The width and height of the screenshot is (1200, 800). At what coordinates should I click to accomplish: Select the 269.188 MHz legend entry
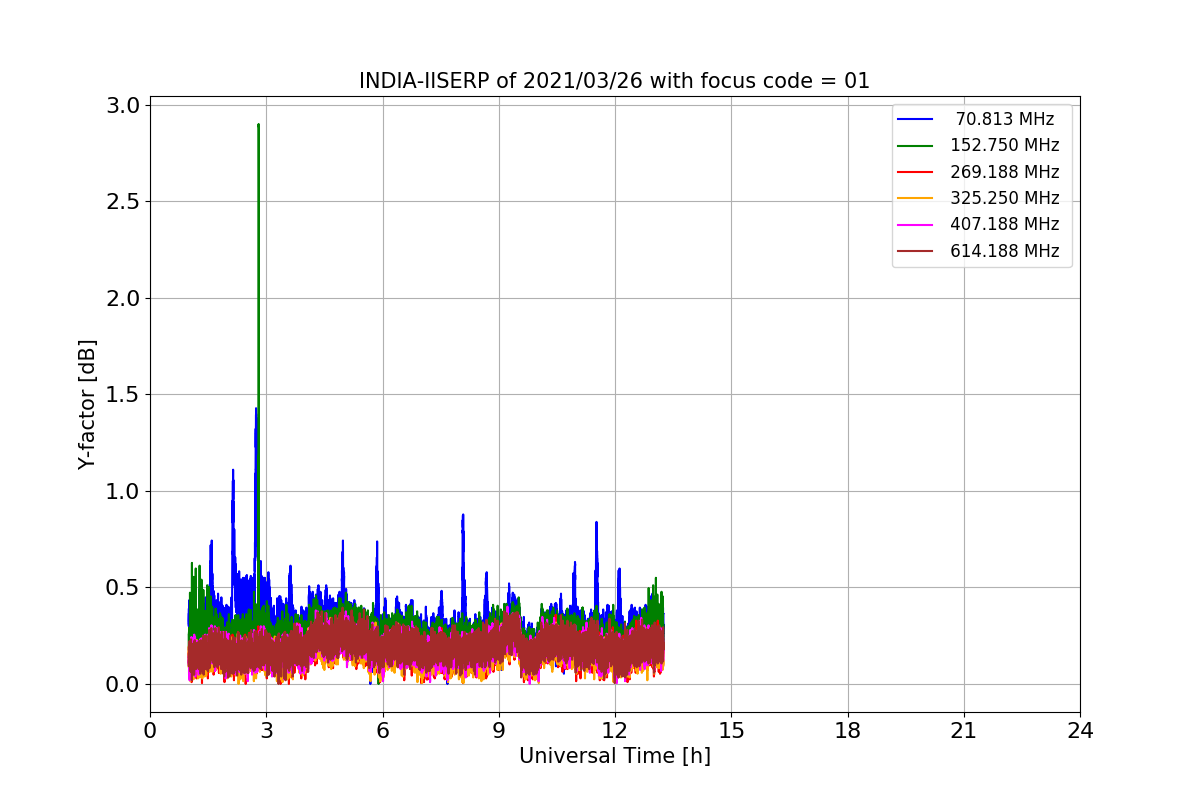[977, 172]
